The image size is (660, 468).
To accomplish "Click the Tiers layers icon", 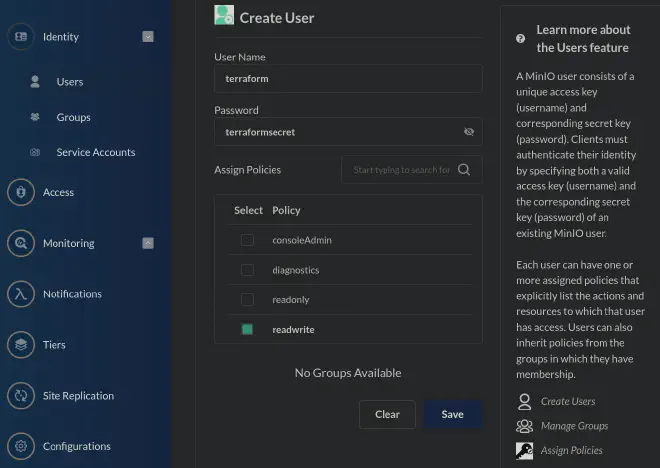I will [21, 345].
